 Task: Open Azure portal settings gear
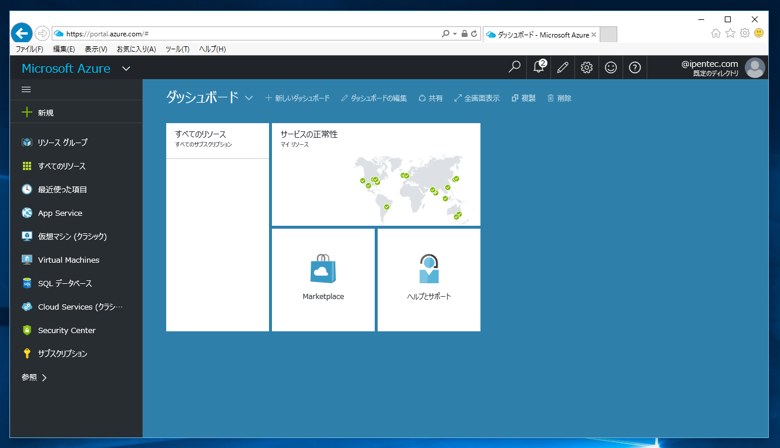[x=587, y=67]
